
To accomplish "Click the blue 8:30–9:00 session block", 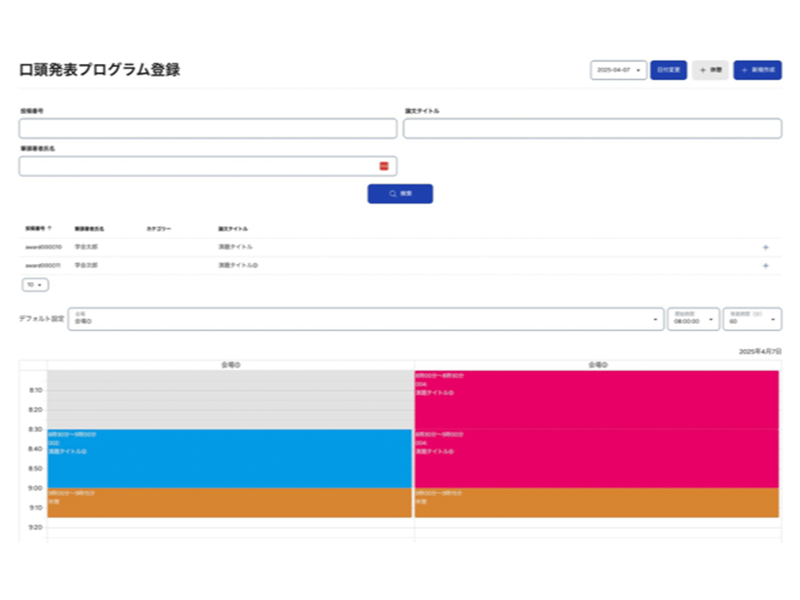I will pos(230,459).
